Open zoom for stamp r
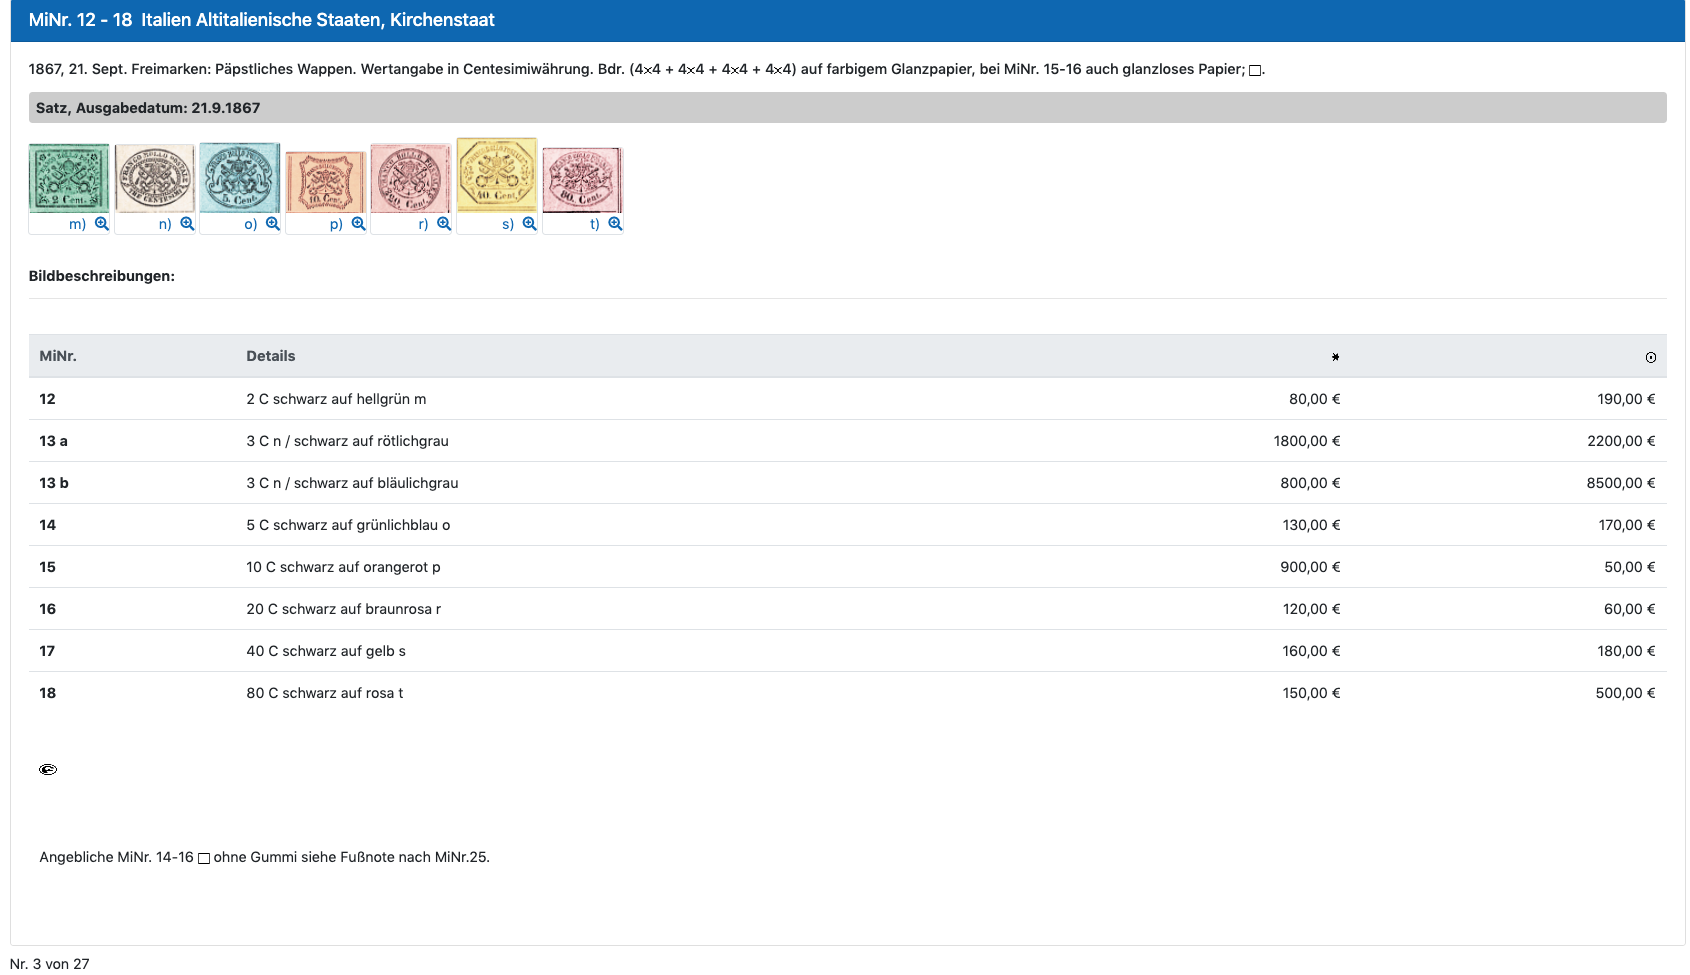 tap(444, 224)
